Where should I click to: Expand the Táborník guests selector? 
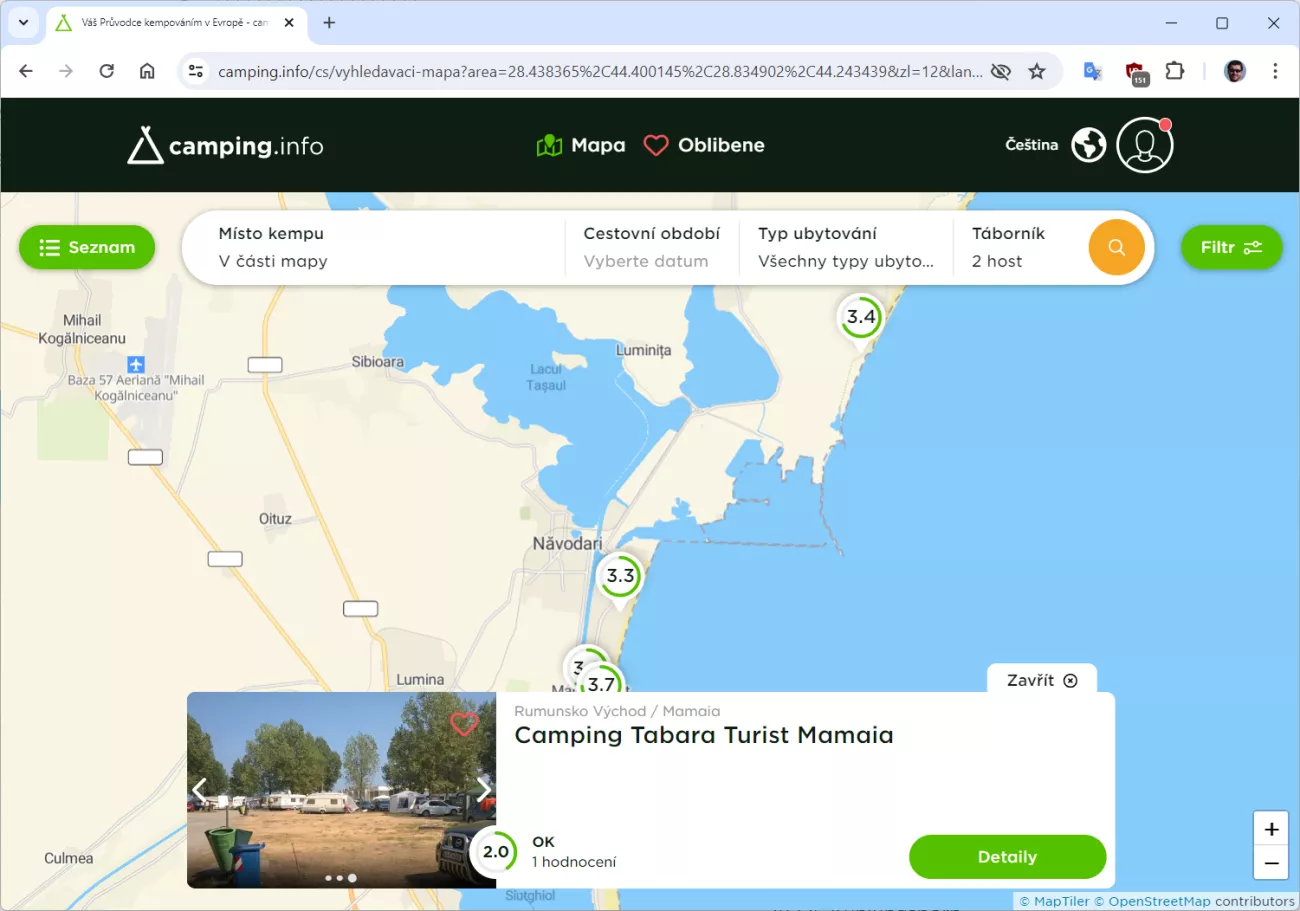tap(1010, 247)
